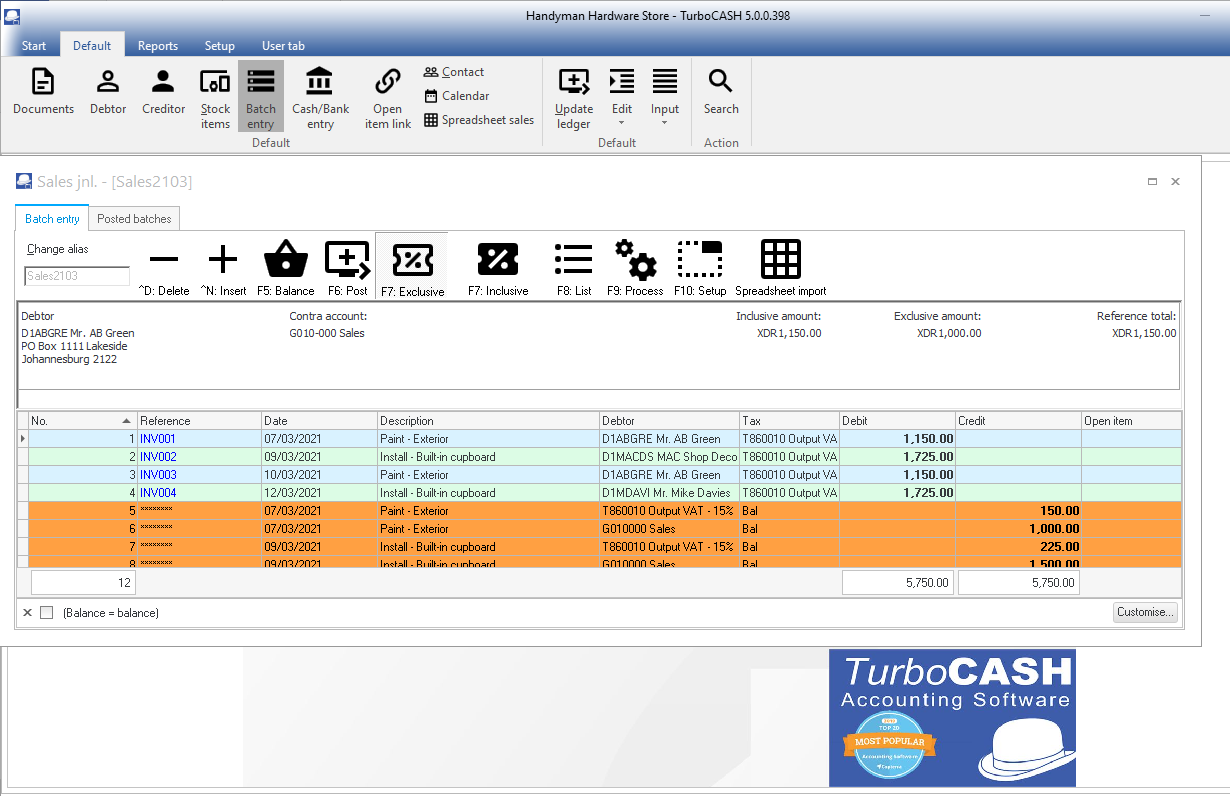Click the Spreadsheet import grid icon
1230x796 pixels.
[781, 268]
